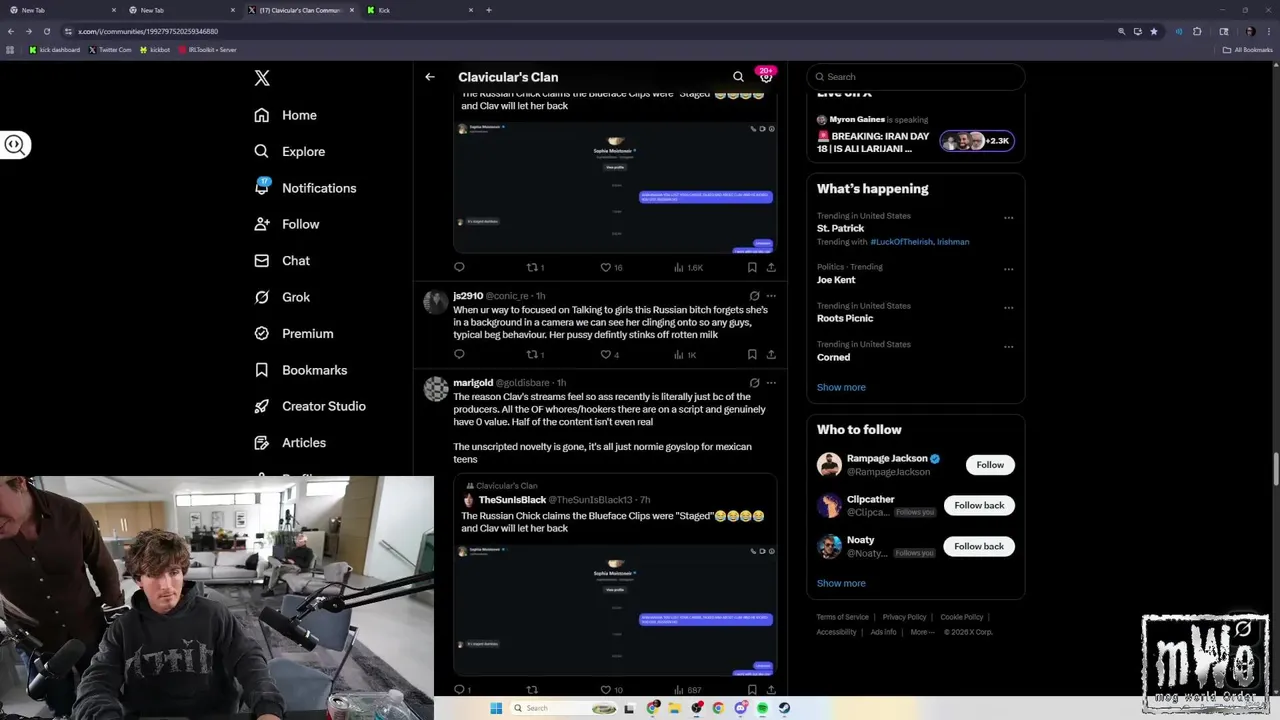Switch to the Kick browser tab
The height and width of the screenshot is (720, 1280).
[x=420, y=10]
